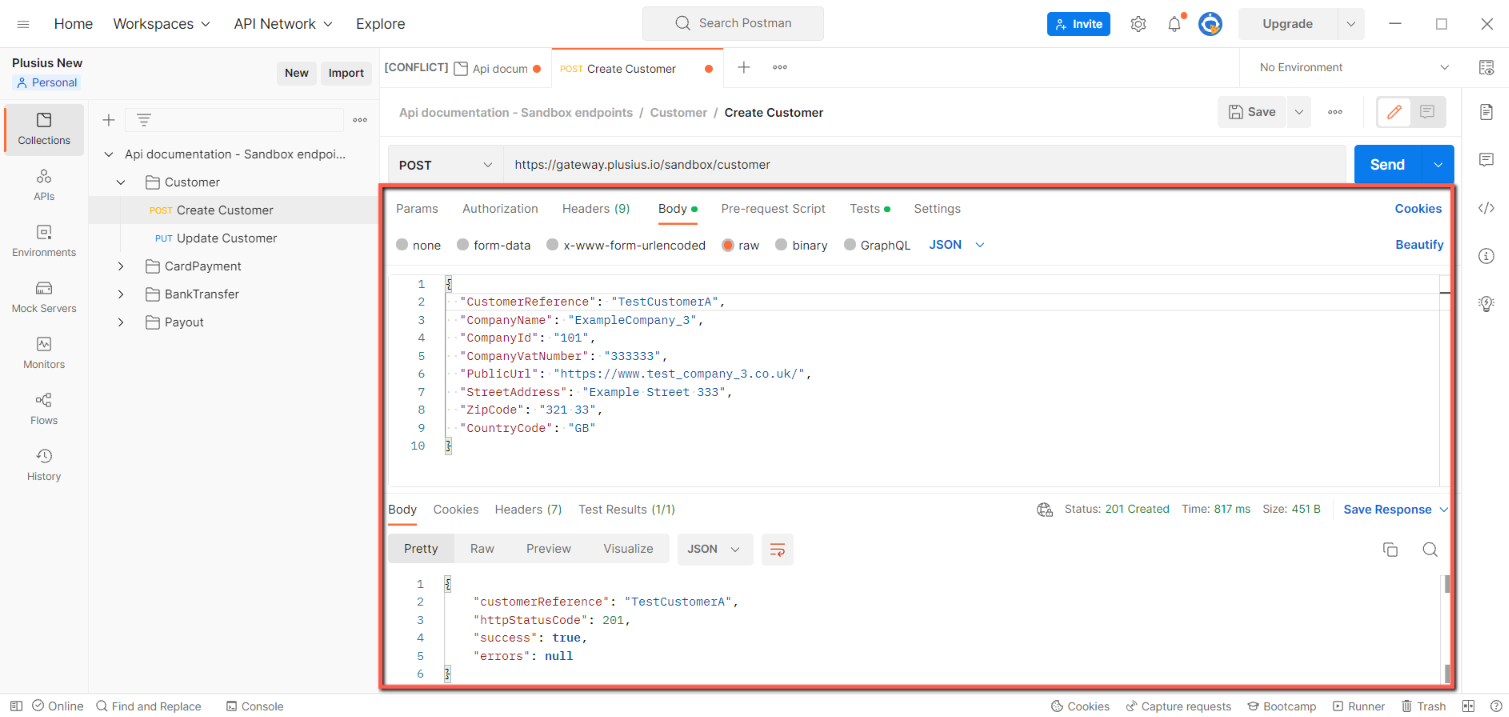Open the POST method dropdown

click(445, 165)
